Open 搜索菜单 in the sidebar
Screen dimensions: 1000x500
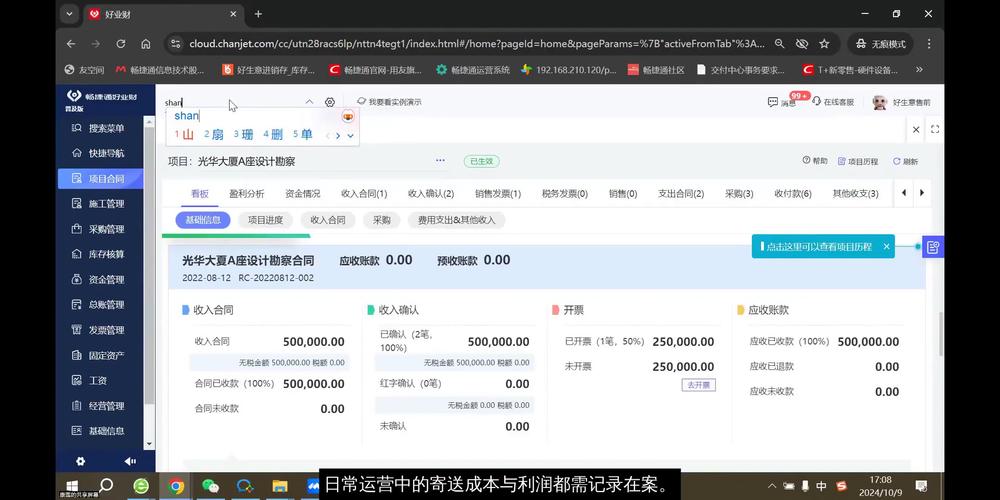(99, 128)
